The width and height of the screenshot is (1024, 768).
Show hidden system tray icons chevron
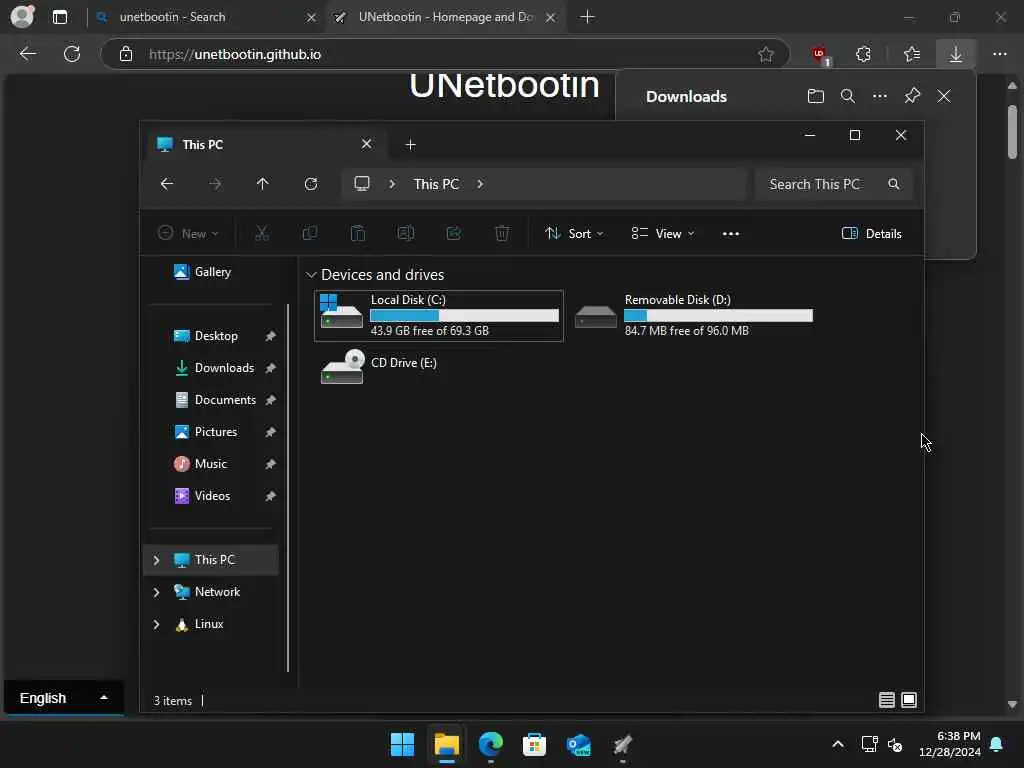tap(838, 744)
